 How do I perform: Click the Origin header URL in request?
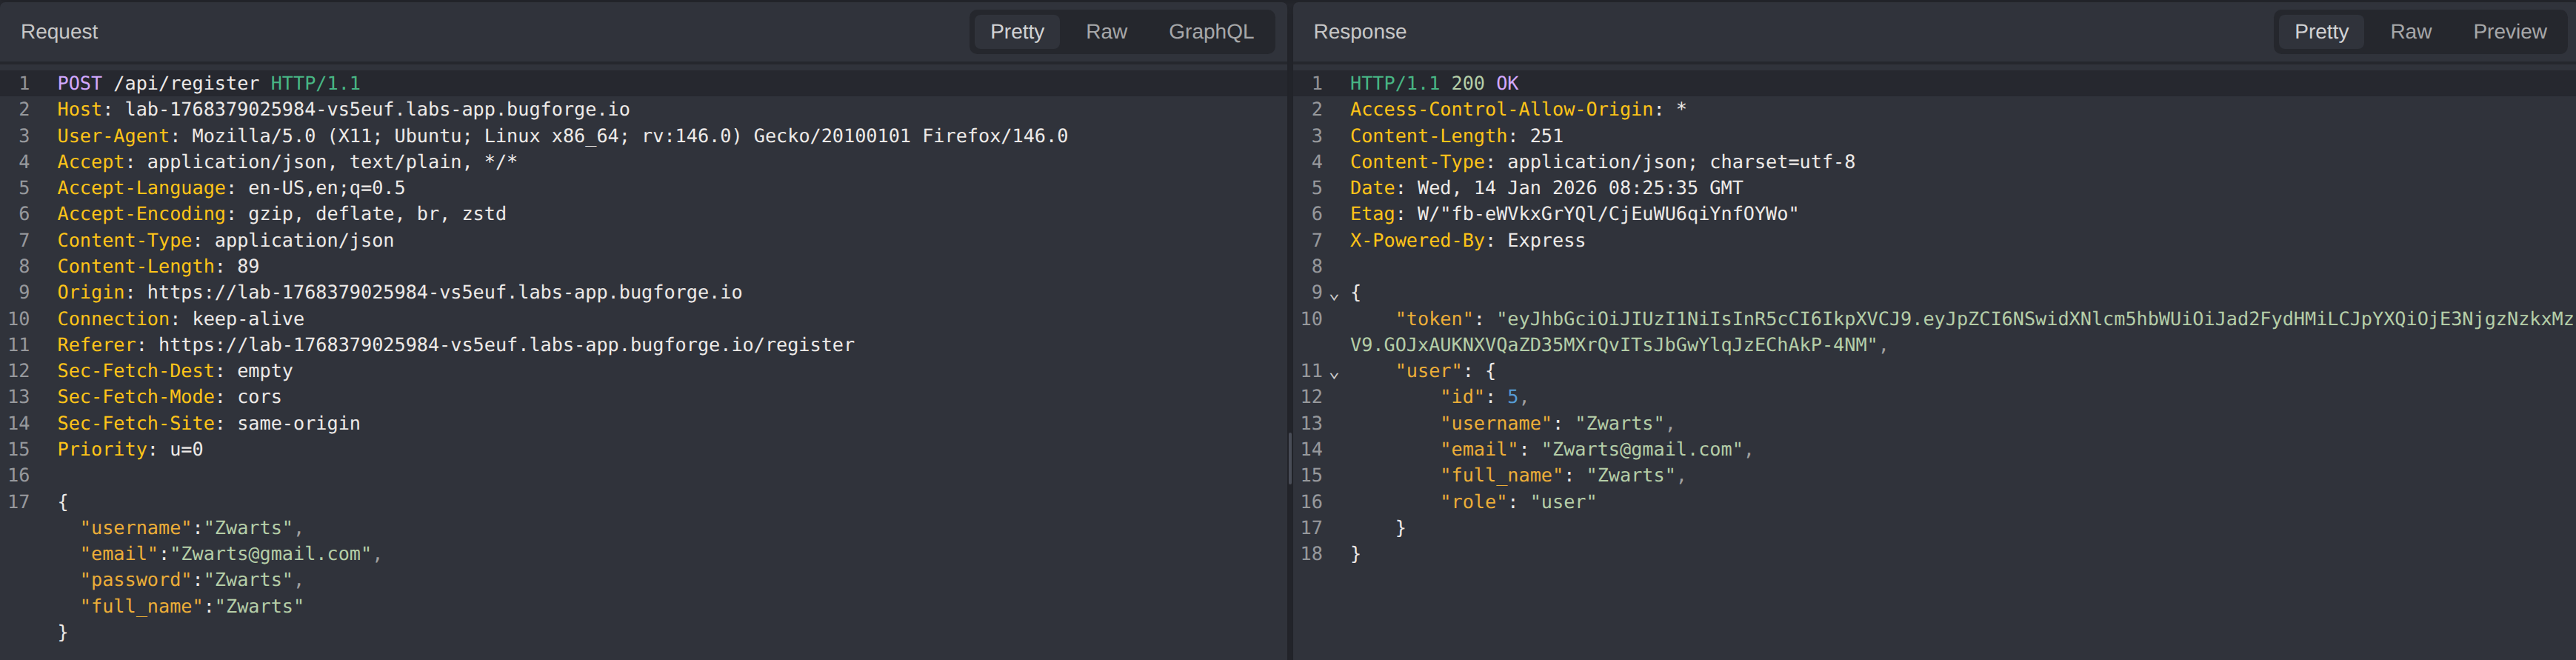click(444, 292)
